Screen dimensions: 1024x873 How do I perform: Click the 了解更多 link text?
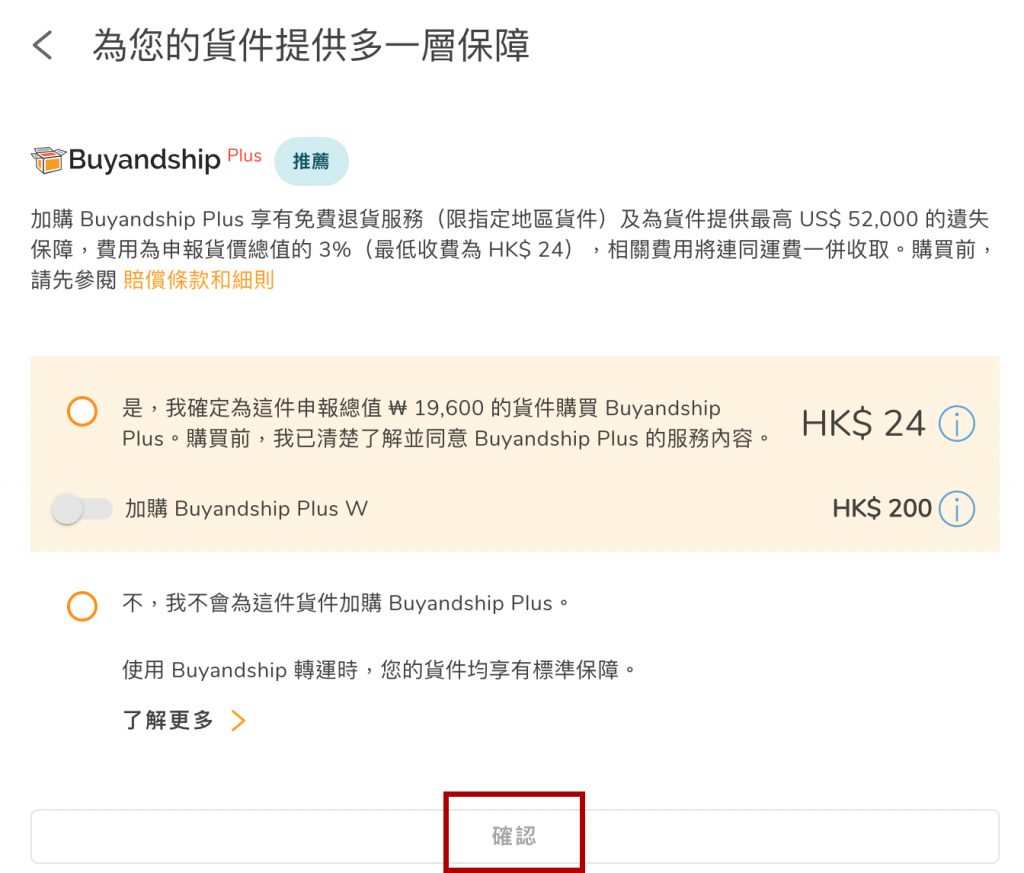[x=168, y=721]
